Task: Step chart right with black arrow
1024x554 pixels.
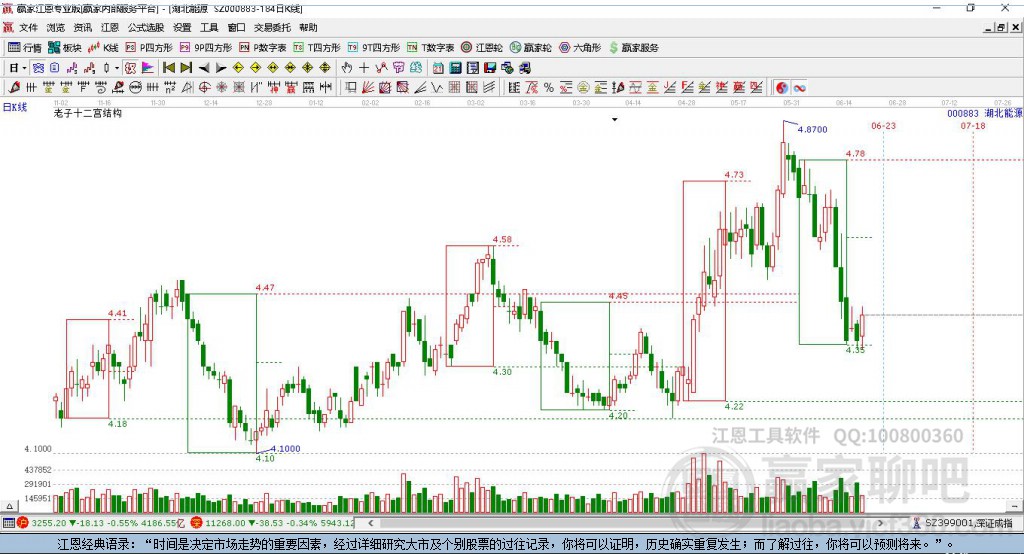Action: 221,68
